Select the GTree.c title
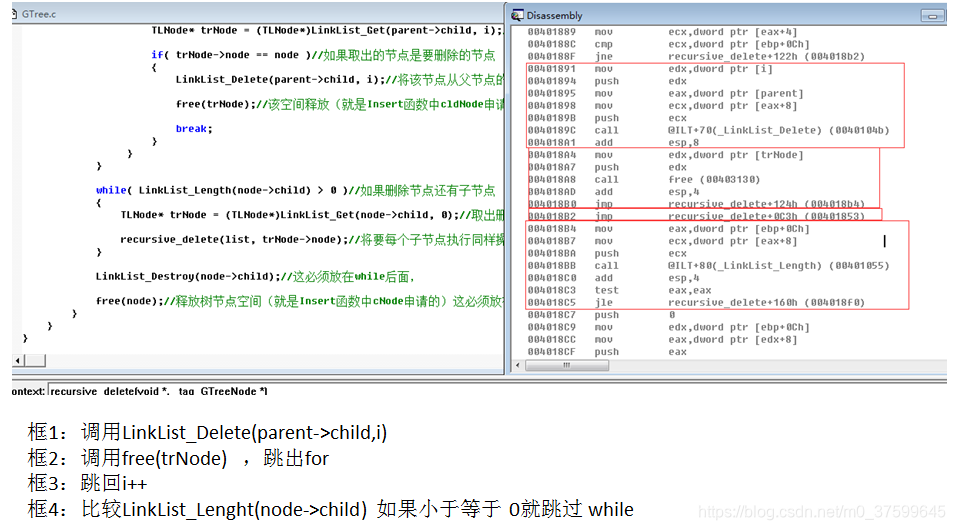Image resolution: width=955 pixels, height=530 pixels. pyautogui.click(x=39, y=13)
